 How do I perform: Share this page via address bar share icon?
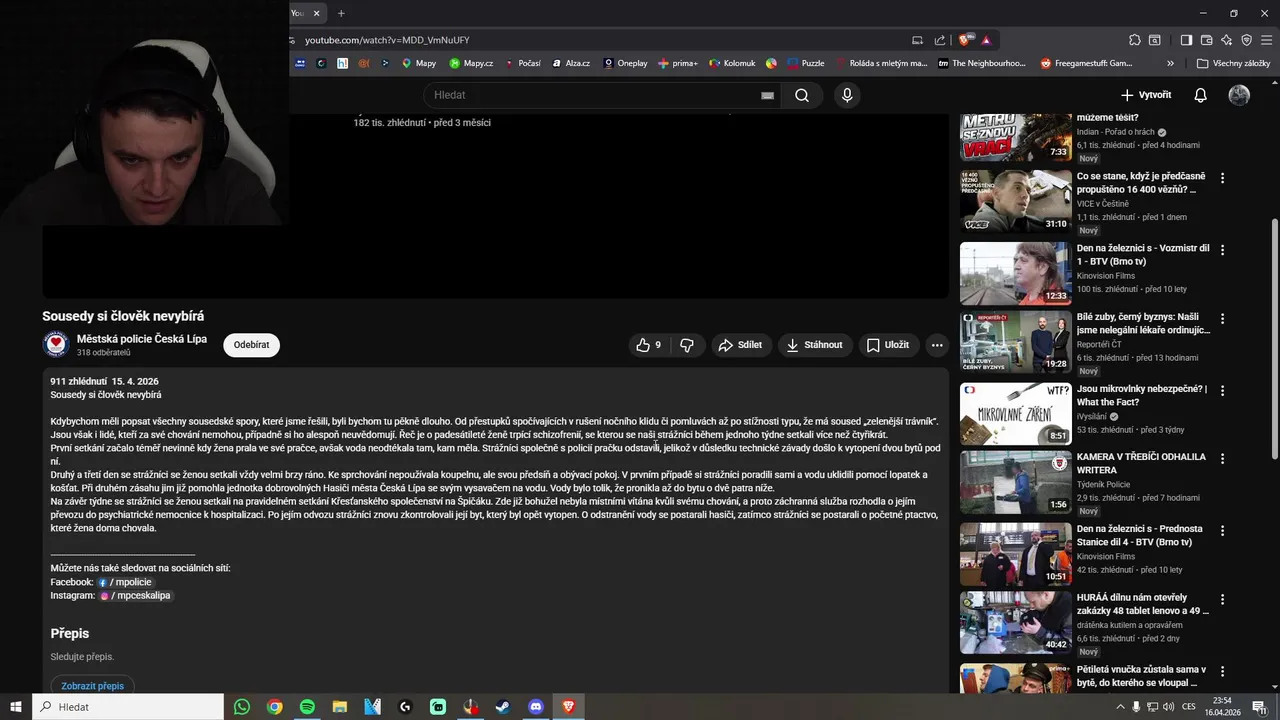coord(940,40)
